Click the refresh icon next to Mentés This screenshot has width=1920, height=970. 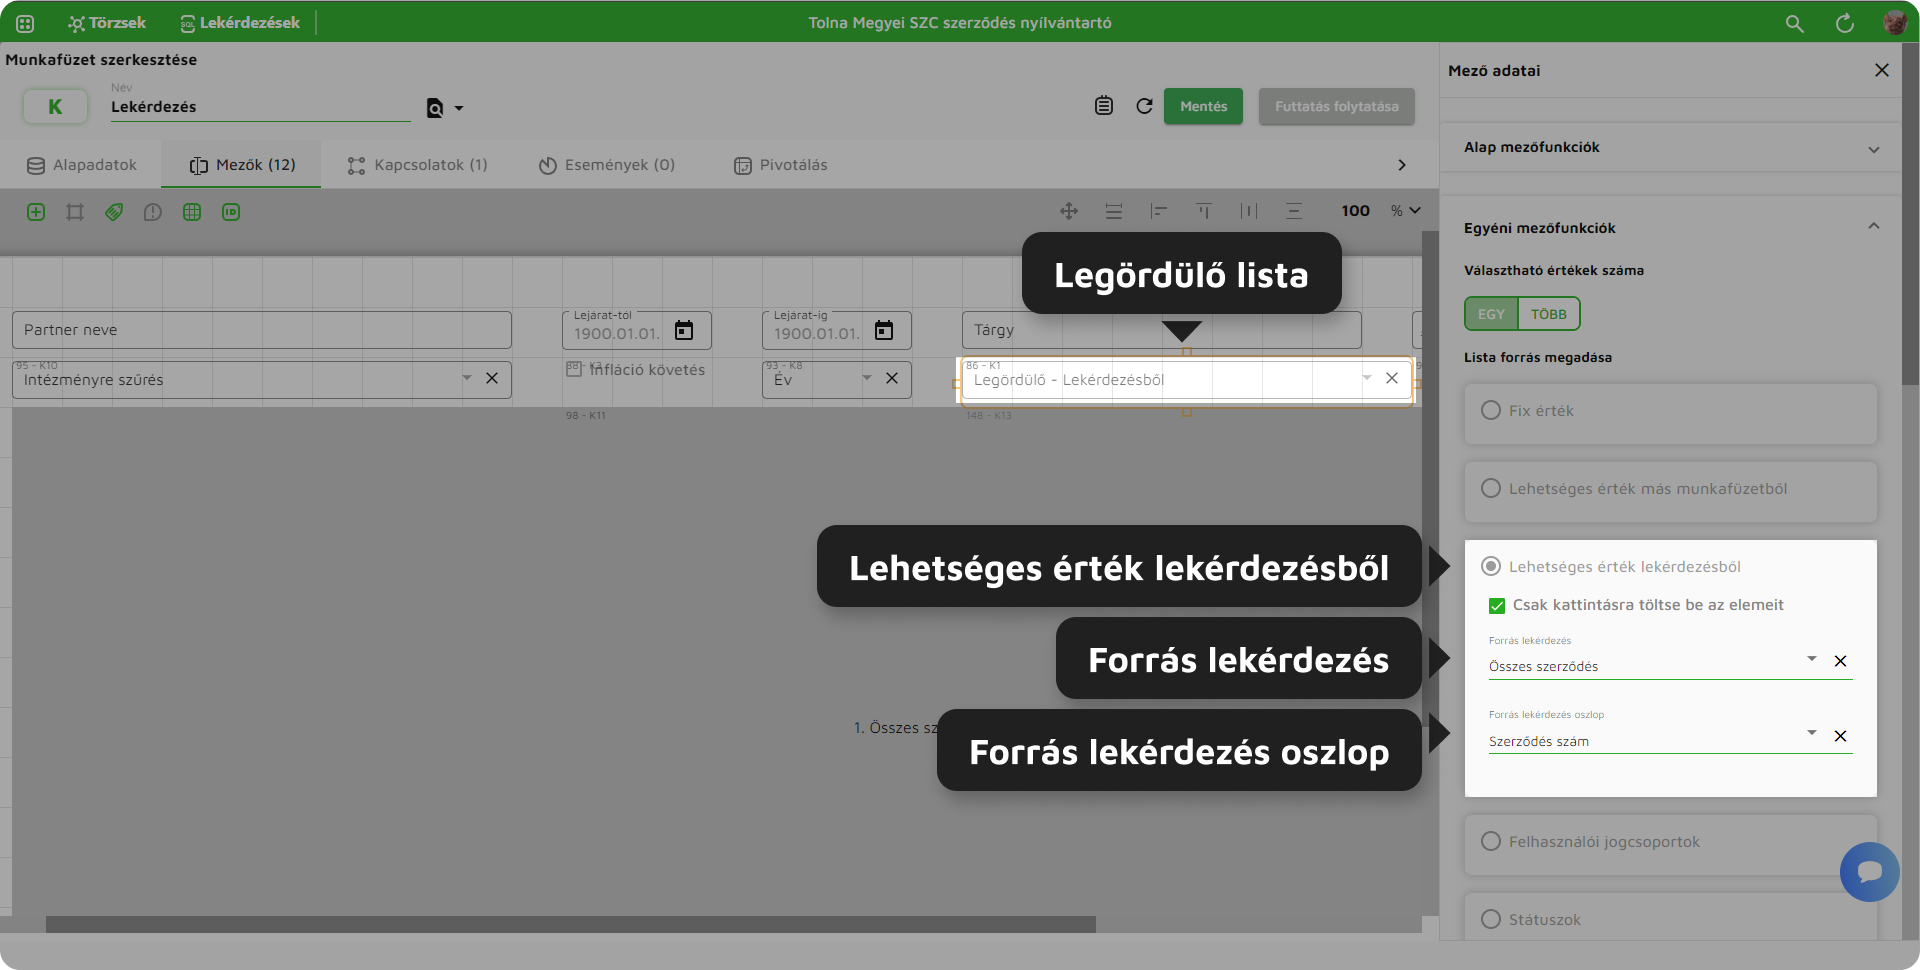click(x=1145, y=106)
